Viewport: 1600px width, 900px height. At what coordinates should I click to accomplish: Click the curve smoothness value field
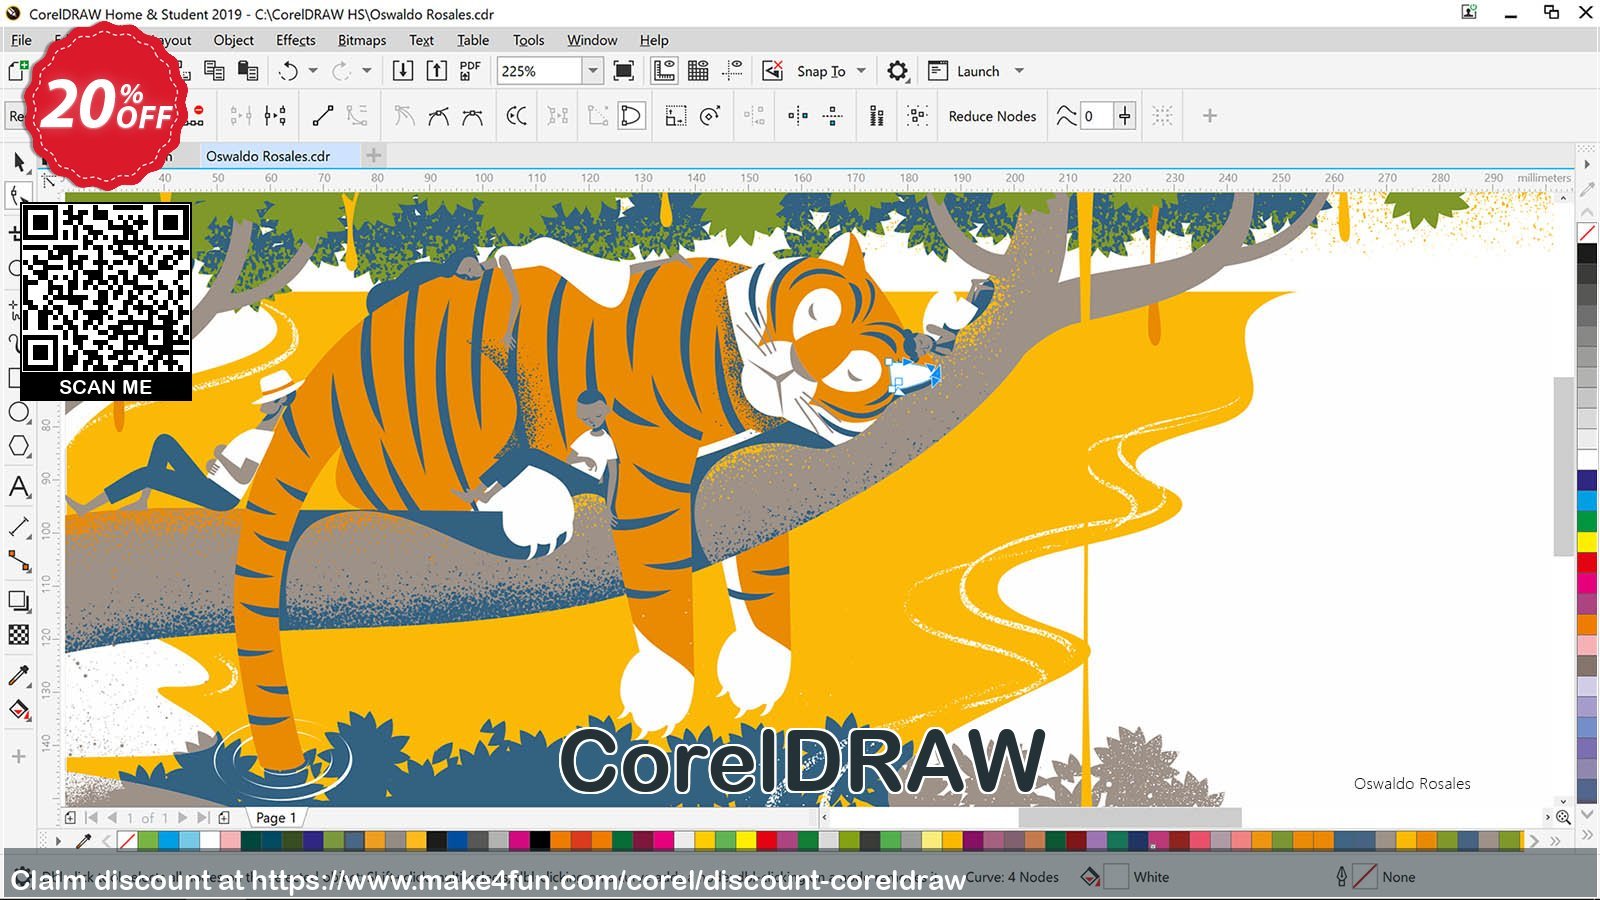(1096, 116)
